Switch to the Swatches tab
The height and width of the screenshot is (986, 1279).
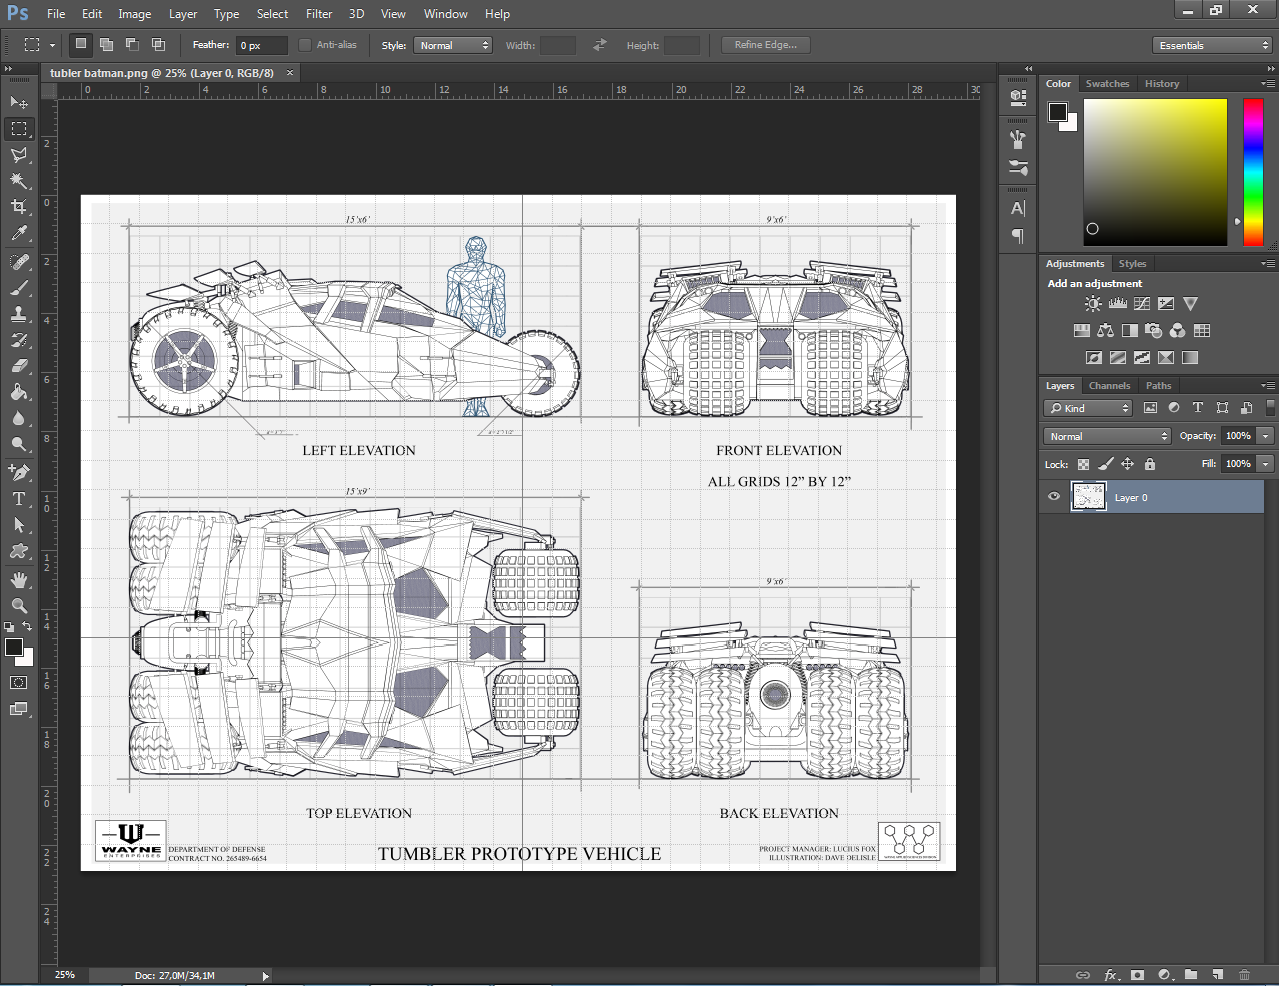point(1108,84)
